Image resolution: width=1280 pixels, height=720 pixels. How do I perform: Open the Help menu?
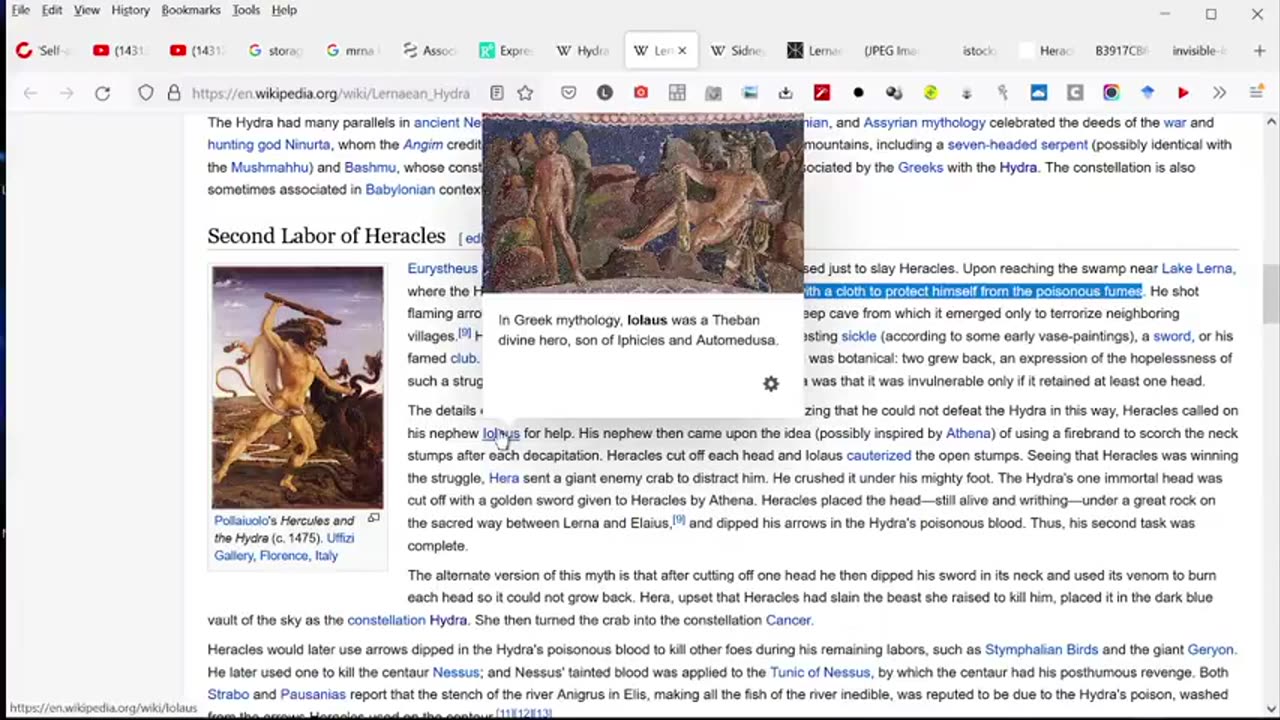coord(284,10)
